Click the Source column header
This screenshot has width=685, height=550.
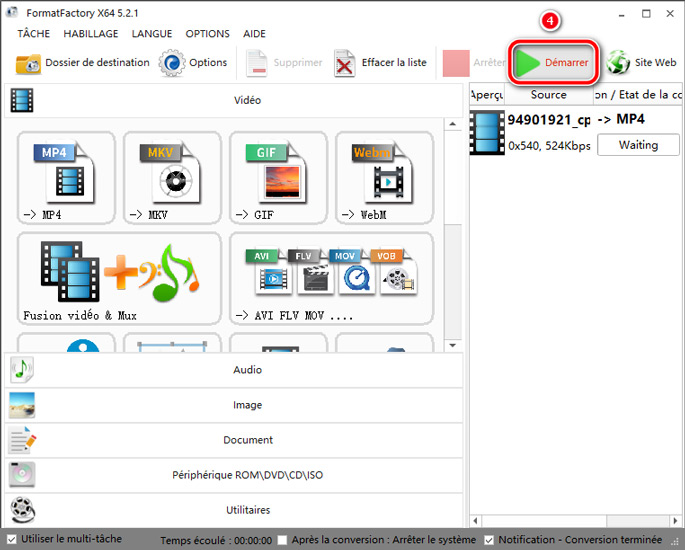point(549,95)
